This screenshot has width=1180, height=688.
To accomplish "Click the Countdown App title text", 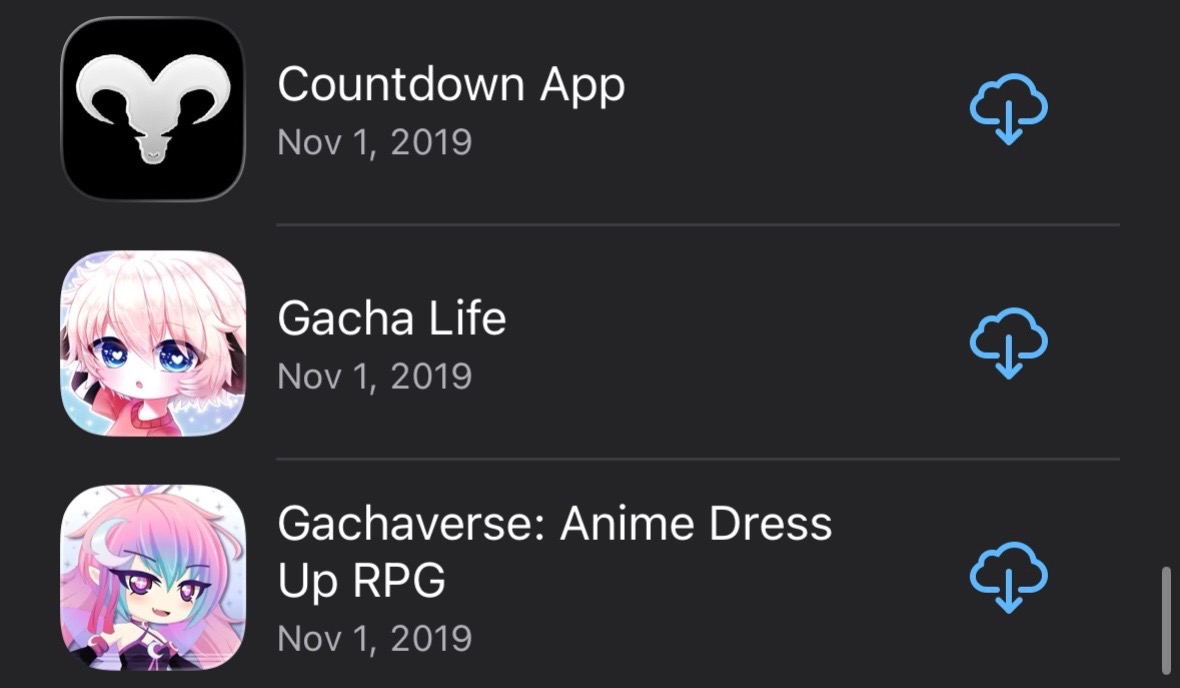I will 451,85.
